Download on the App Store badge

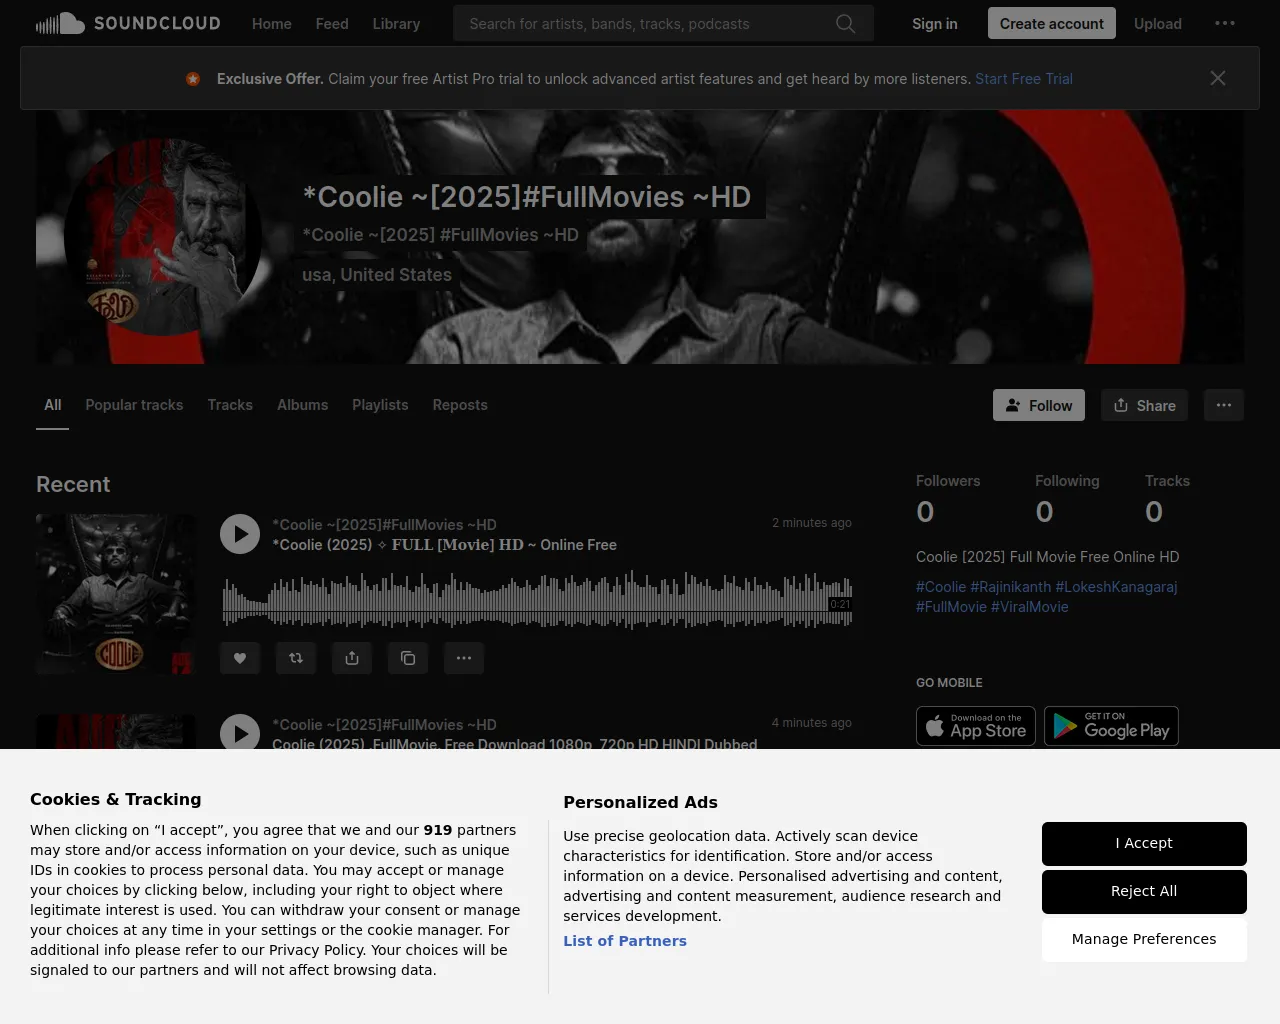click(976, 726)
